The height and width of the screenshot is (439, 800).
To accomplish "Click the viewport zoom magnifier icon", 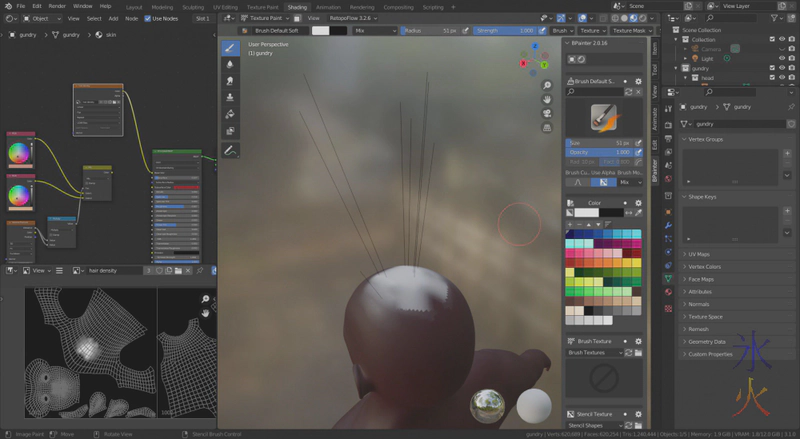I will [x=546, y=85].
